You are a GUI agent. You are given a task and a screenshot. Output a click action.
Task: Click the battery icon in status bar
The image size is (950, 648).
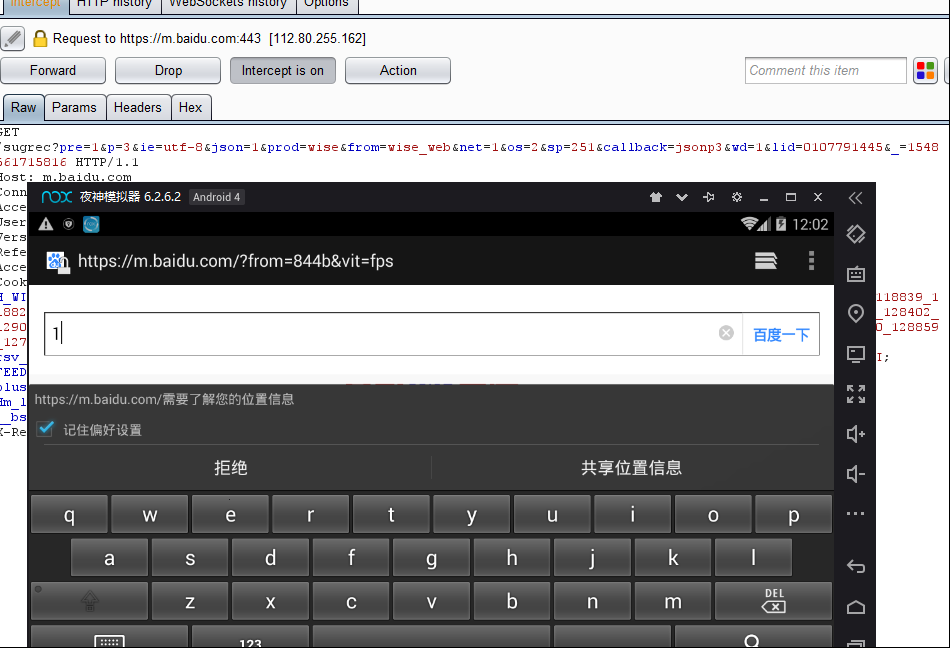tap(781, 224)
